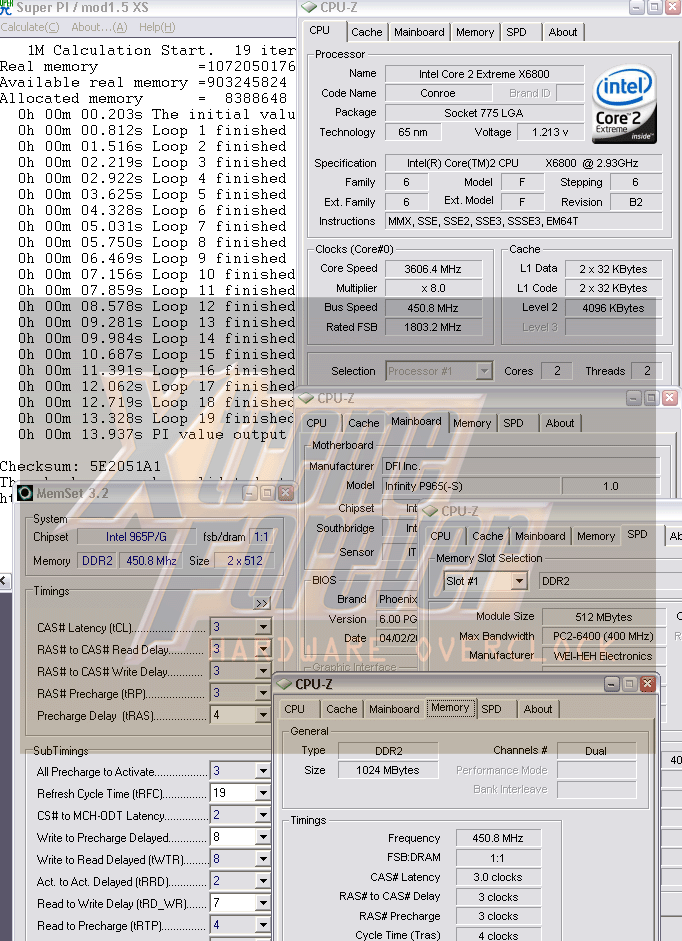Close the bottom Memory CPU-Z window
The width and height of the screenshot is (682, 941).
point(647,684)
